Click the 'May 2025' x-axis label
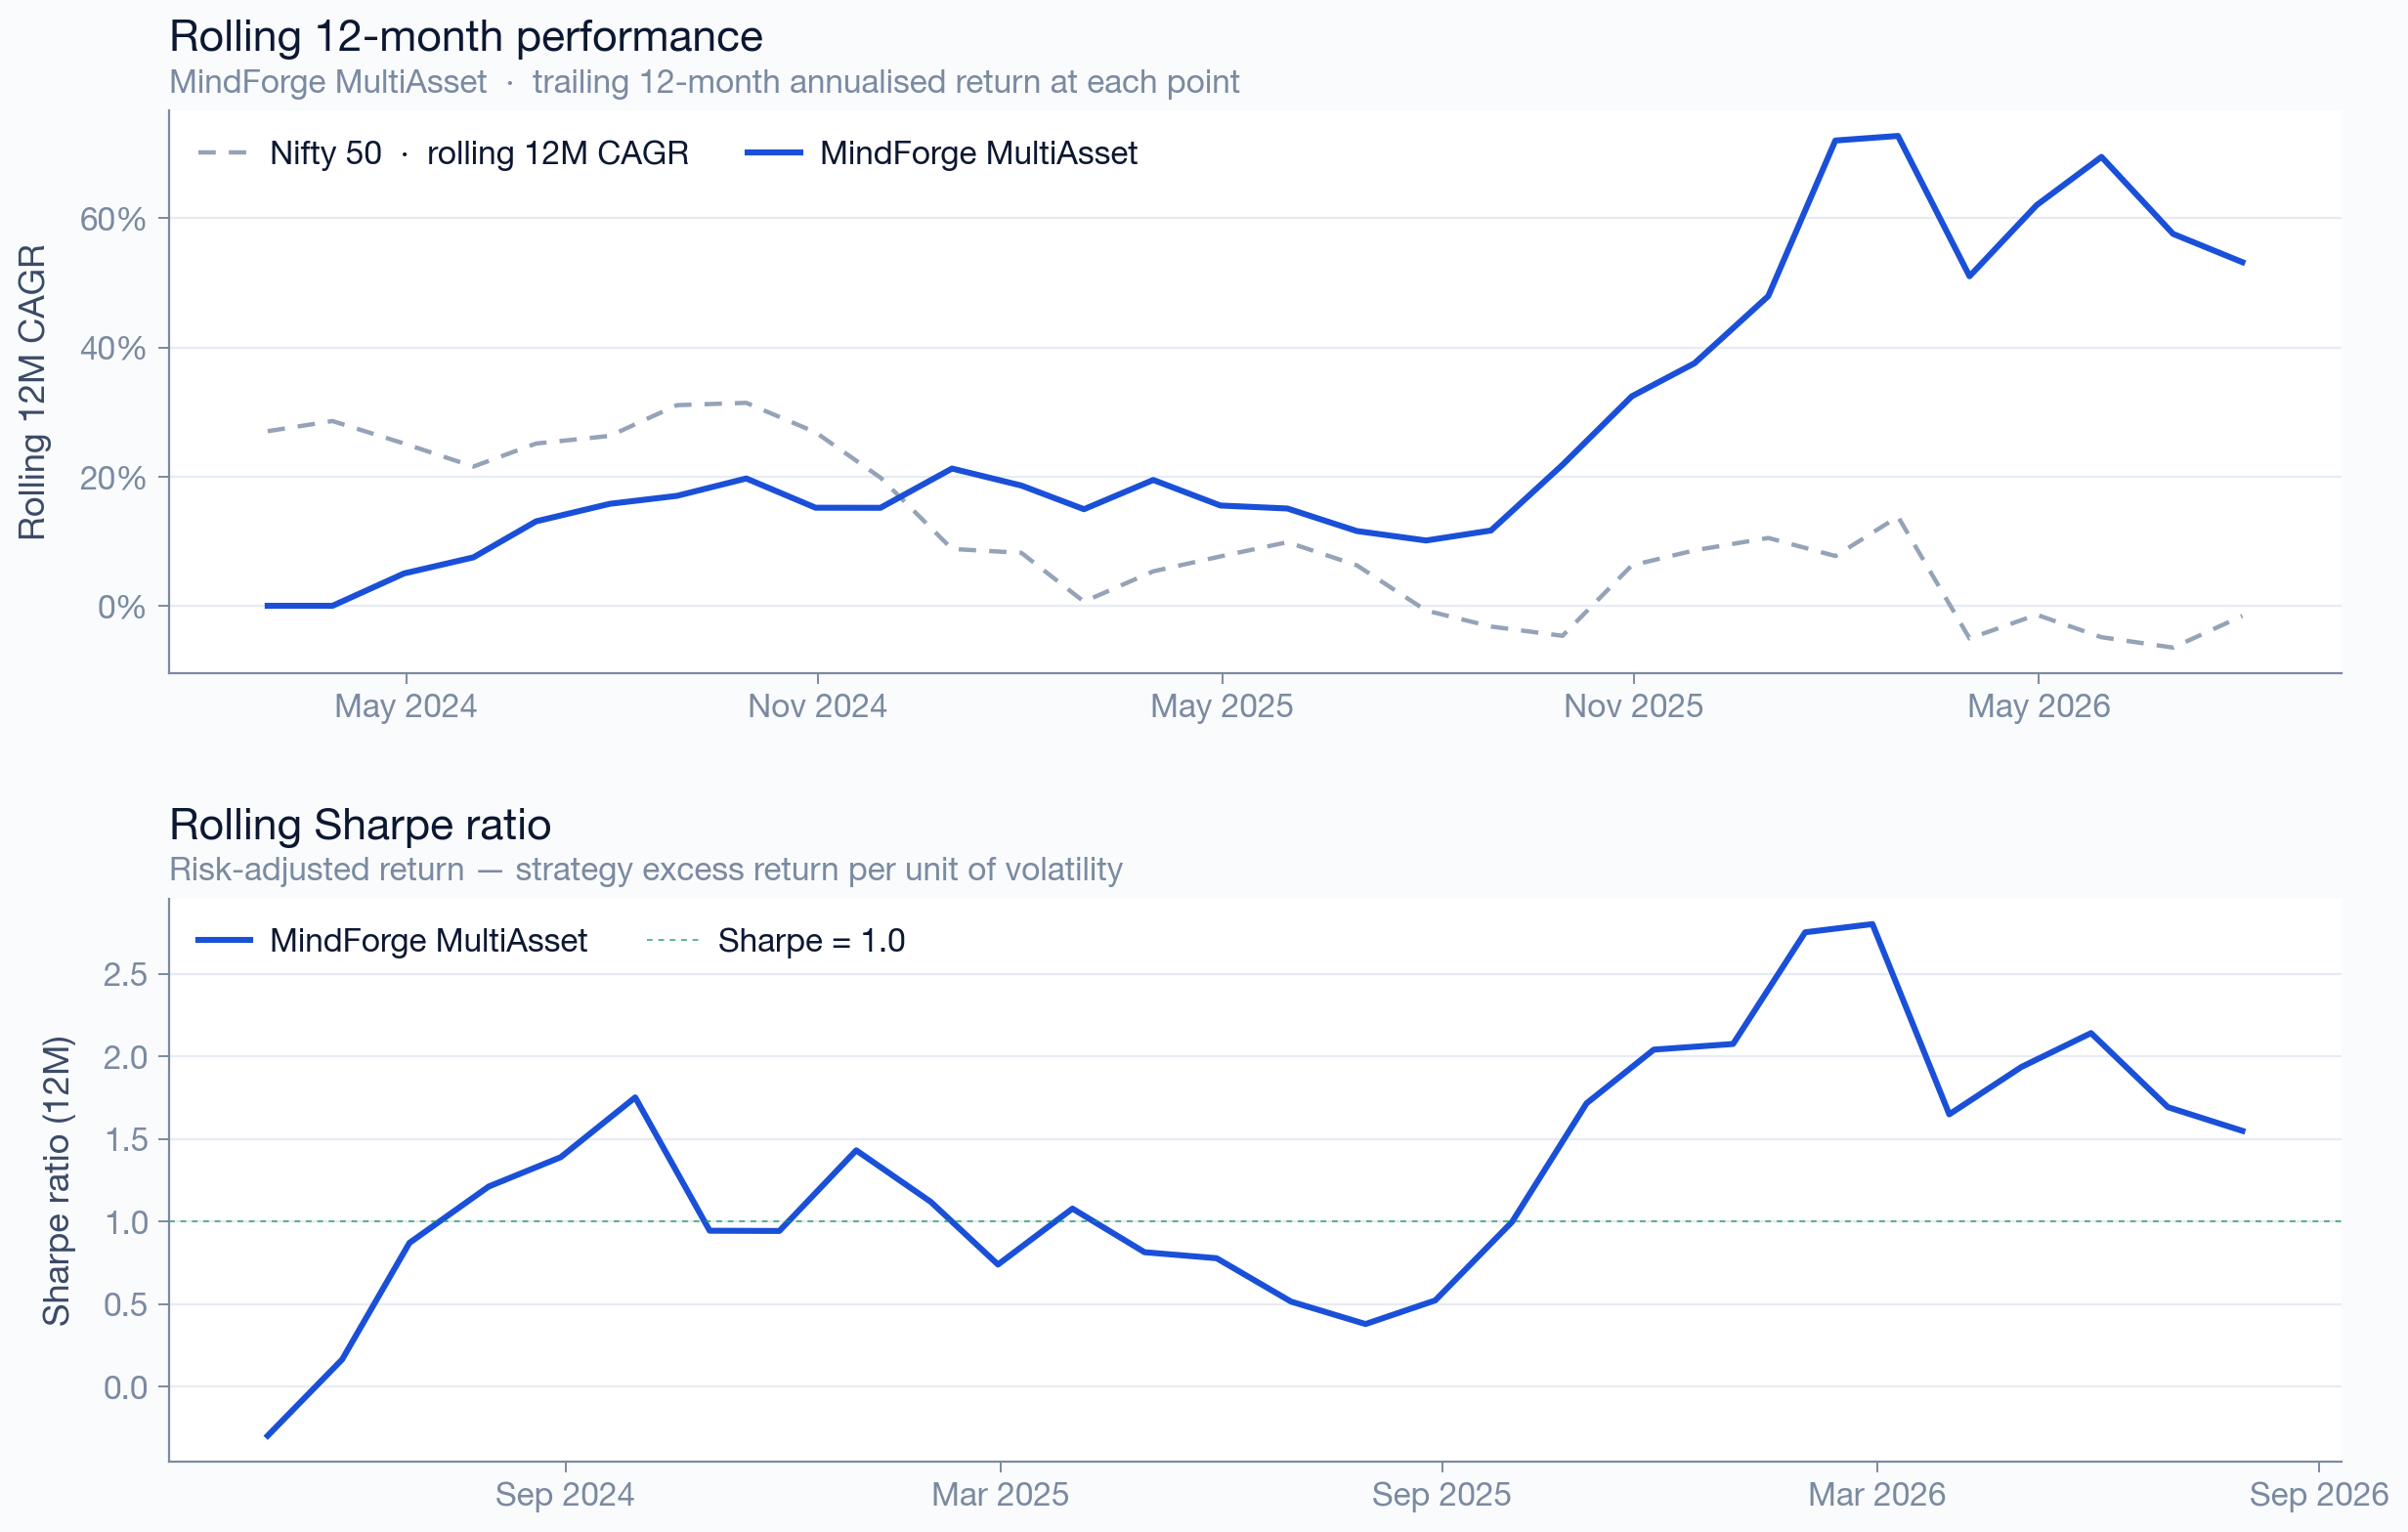 pos(1222,706)
